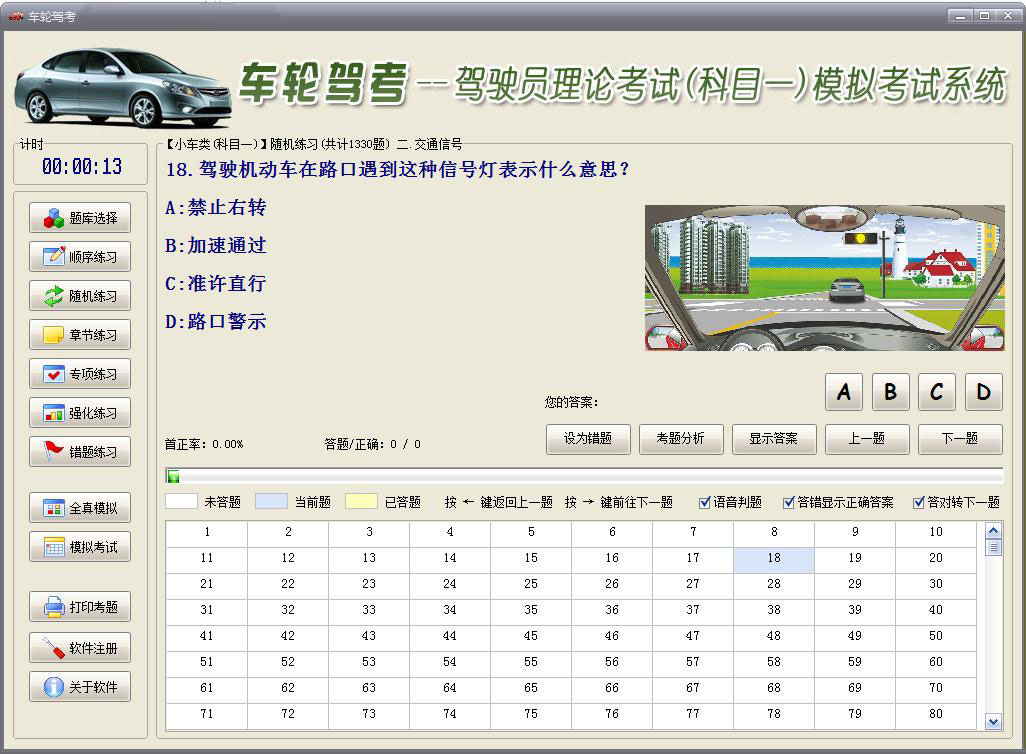Open 考题分析 question analysis
This screenshot has width=1026, height=754.
coord(681,439)
